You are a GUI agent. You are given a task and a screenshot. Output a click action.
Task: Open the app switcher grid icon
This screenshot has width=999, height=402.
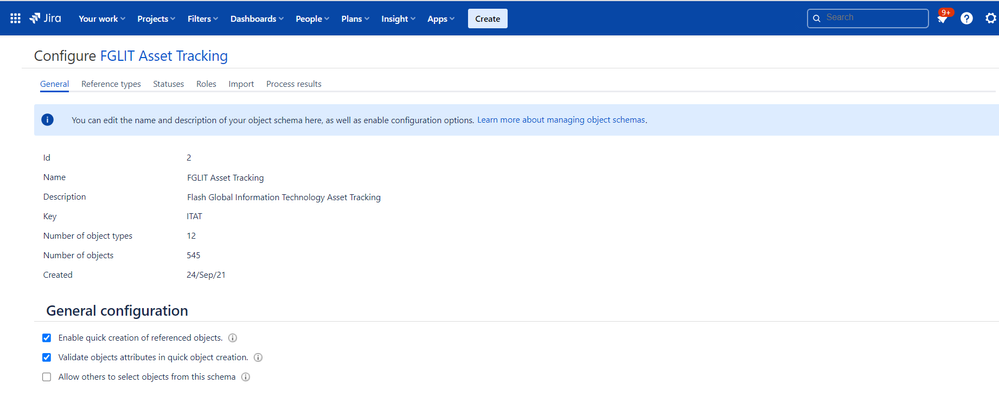click(15, 18)
